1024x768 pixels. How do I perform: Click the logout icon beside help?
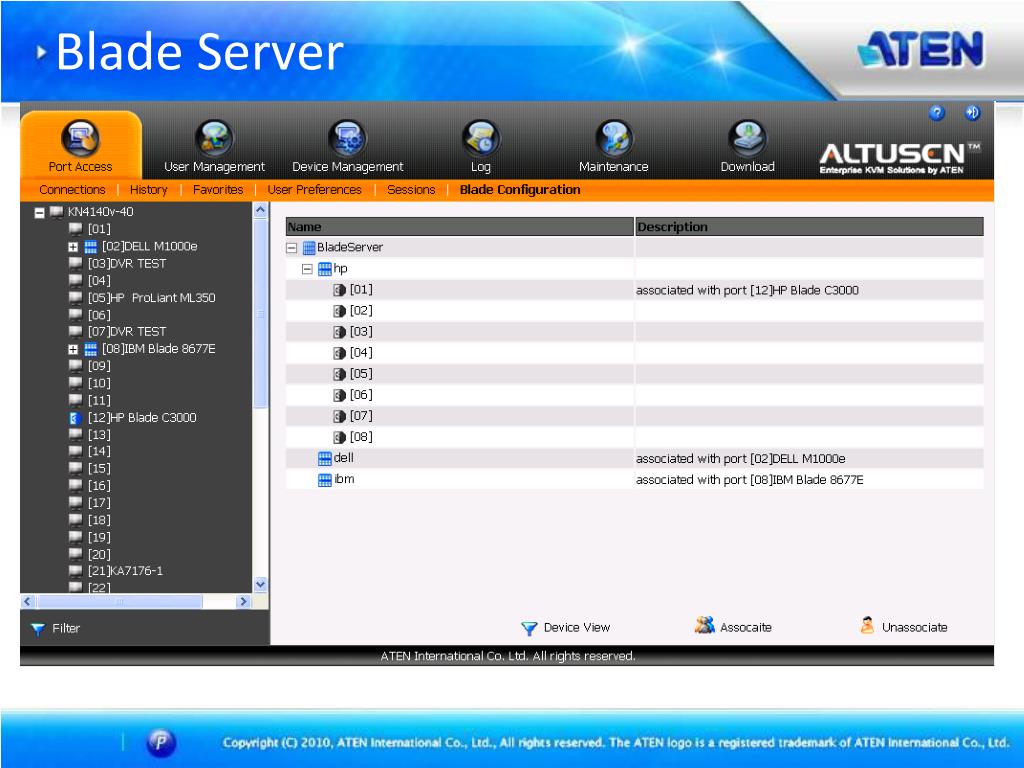point(972,113)
